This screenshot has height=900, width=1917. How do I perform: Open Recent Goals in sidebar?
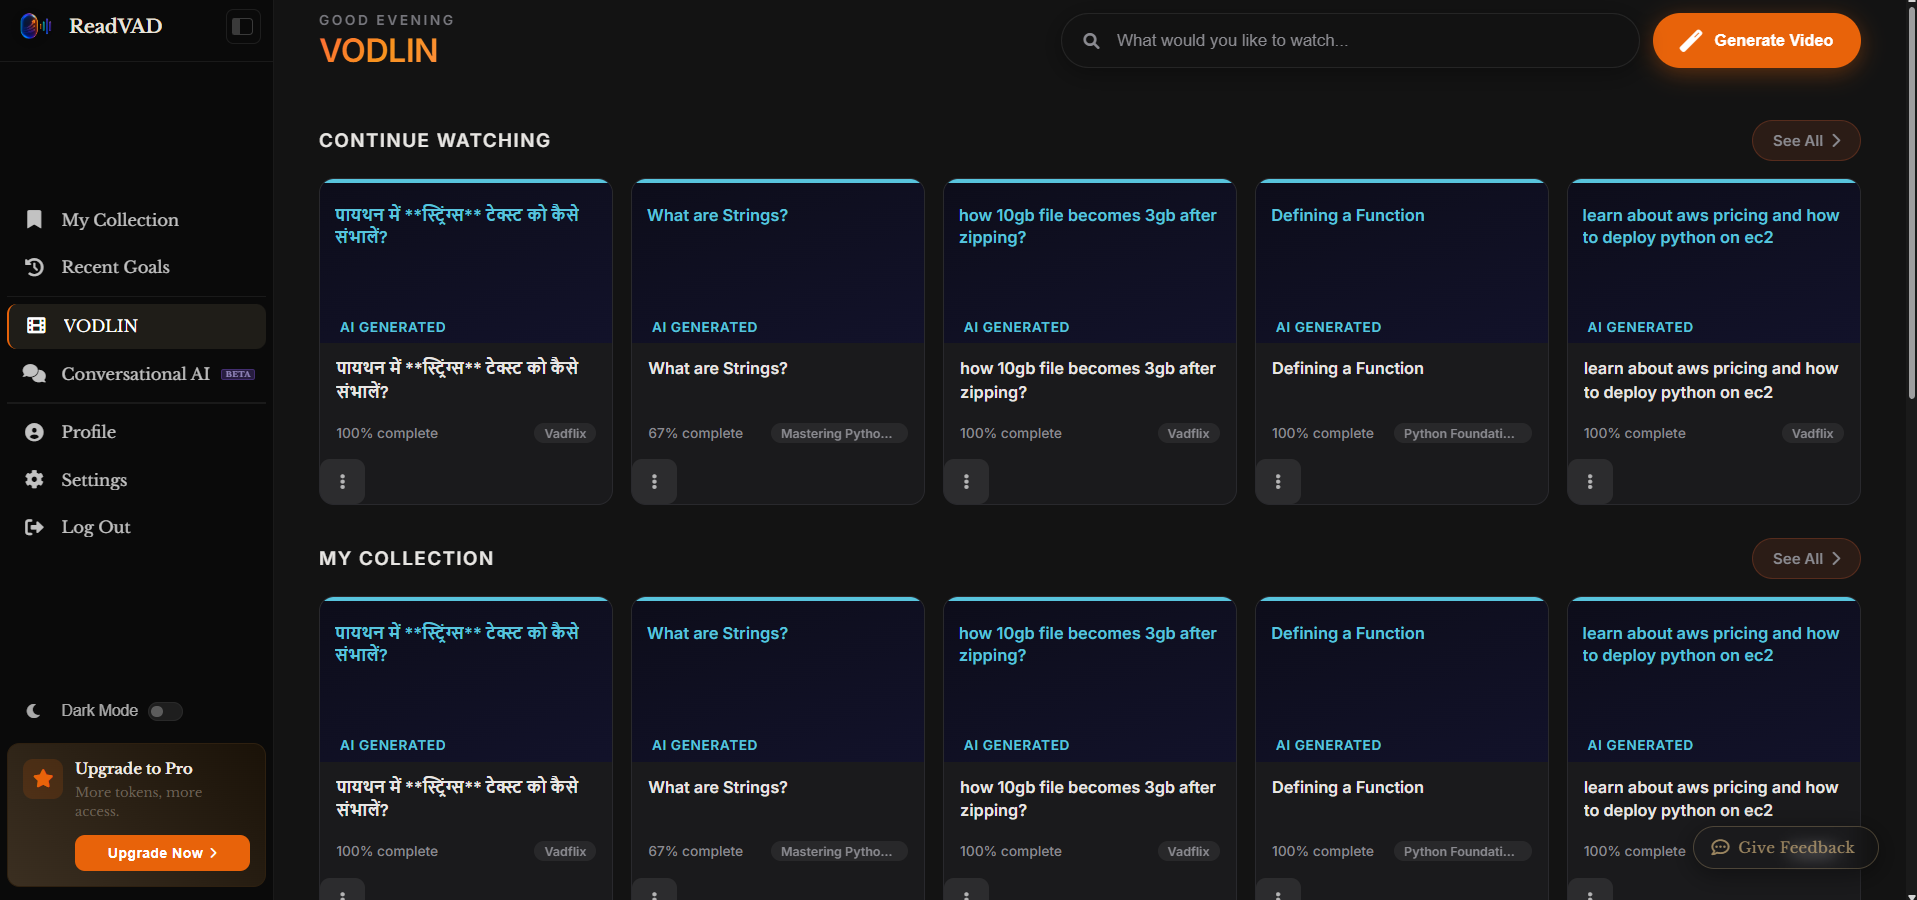[x=136, y=267]
